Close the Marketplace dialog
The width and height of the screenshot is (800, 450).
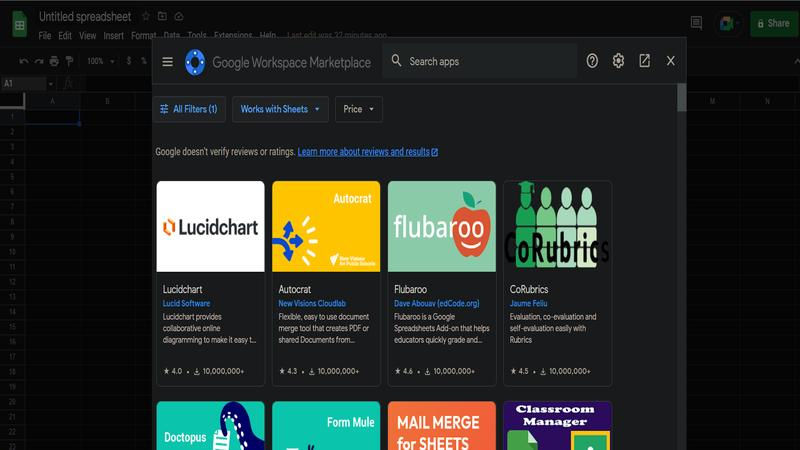[670, 61]
